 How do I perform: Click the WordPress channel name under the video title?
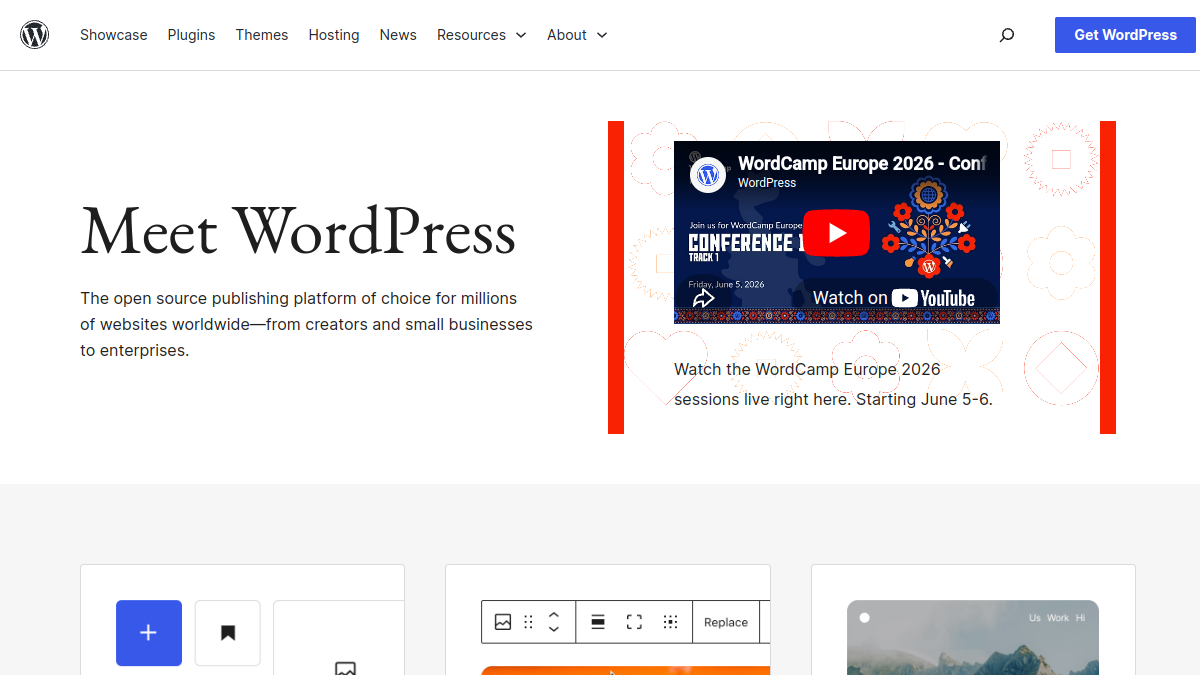767,183
